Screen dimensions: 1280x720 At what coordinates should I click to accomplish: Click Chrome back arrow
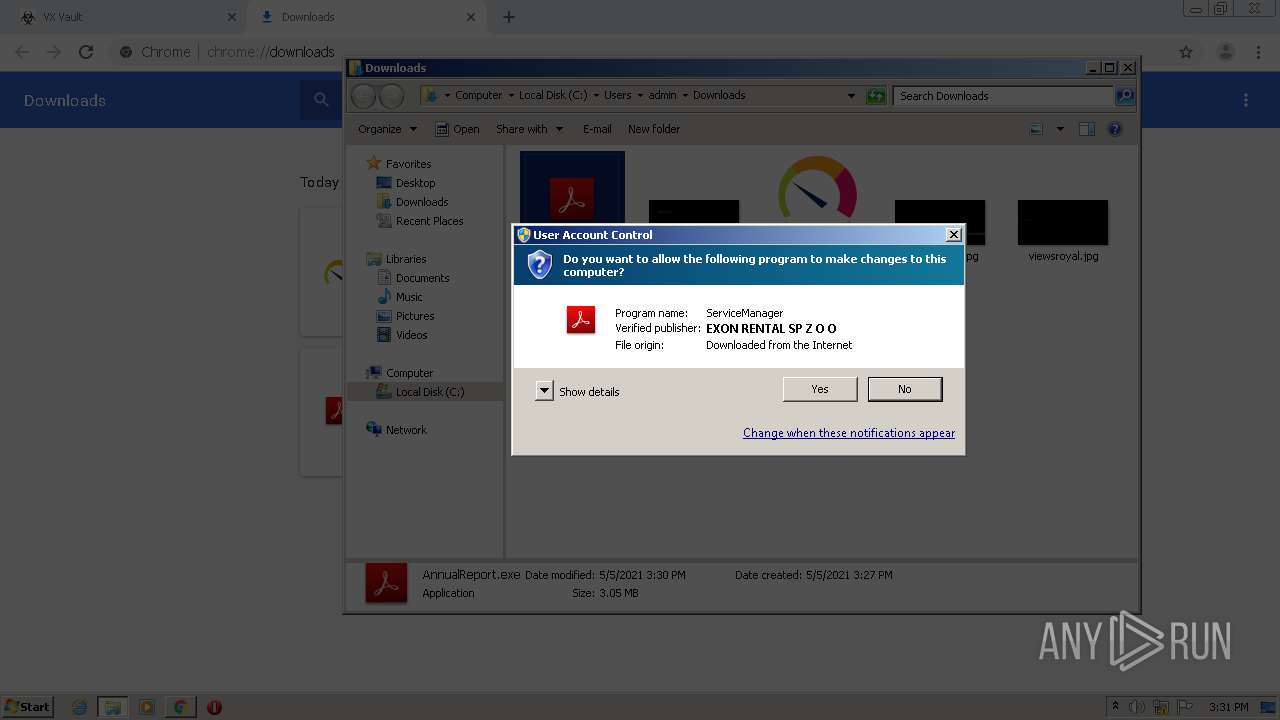22,52
